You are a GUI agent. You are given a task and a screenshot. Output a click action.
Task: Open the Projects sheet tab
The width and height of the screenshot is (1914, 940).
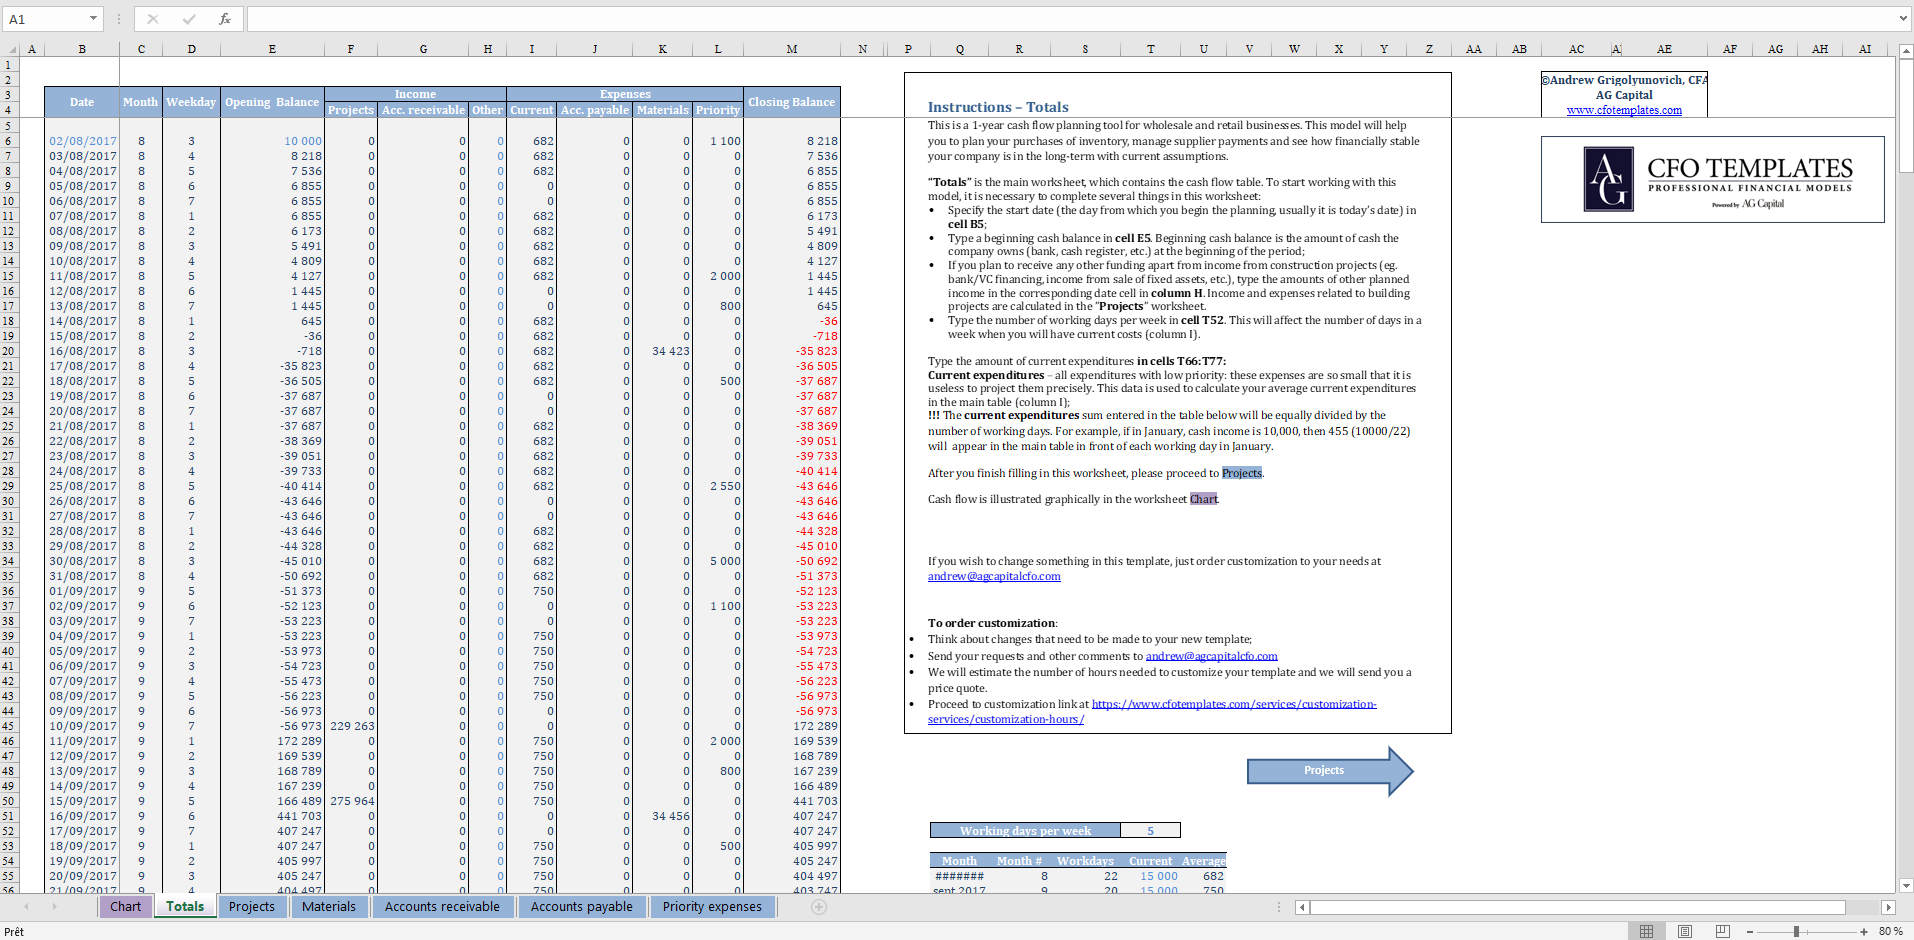click(x=251, y=906)
